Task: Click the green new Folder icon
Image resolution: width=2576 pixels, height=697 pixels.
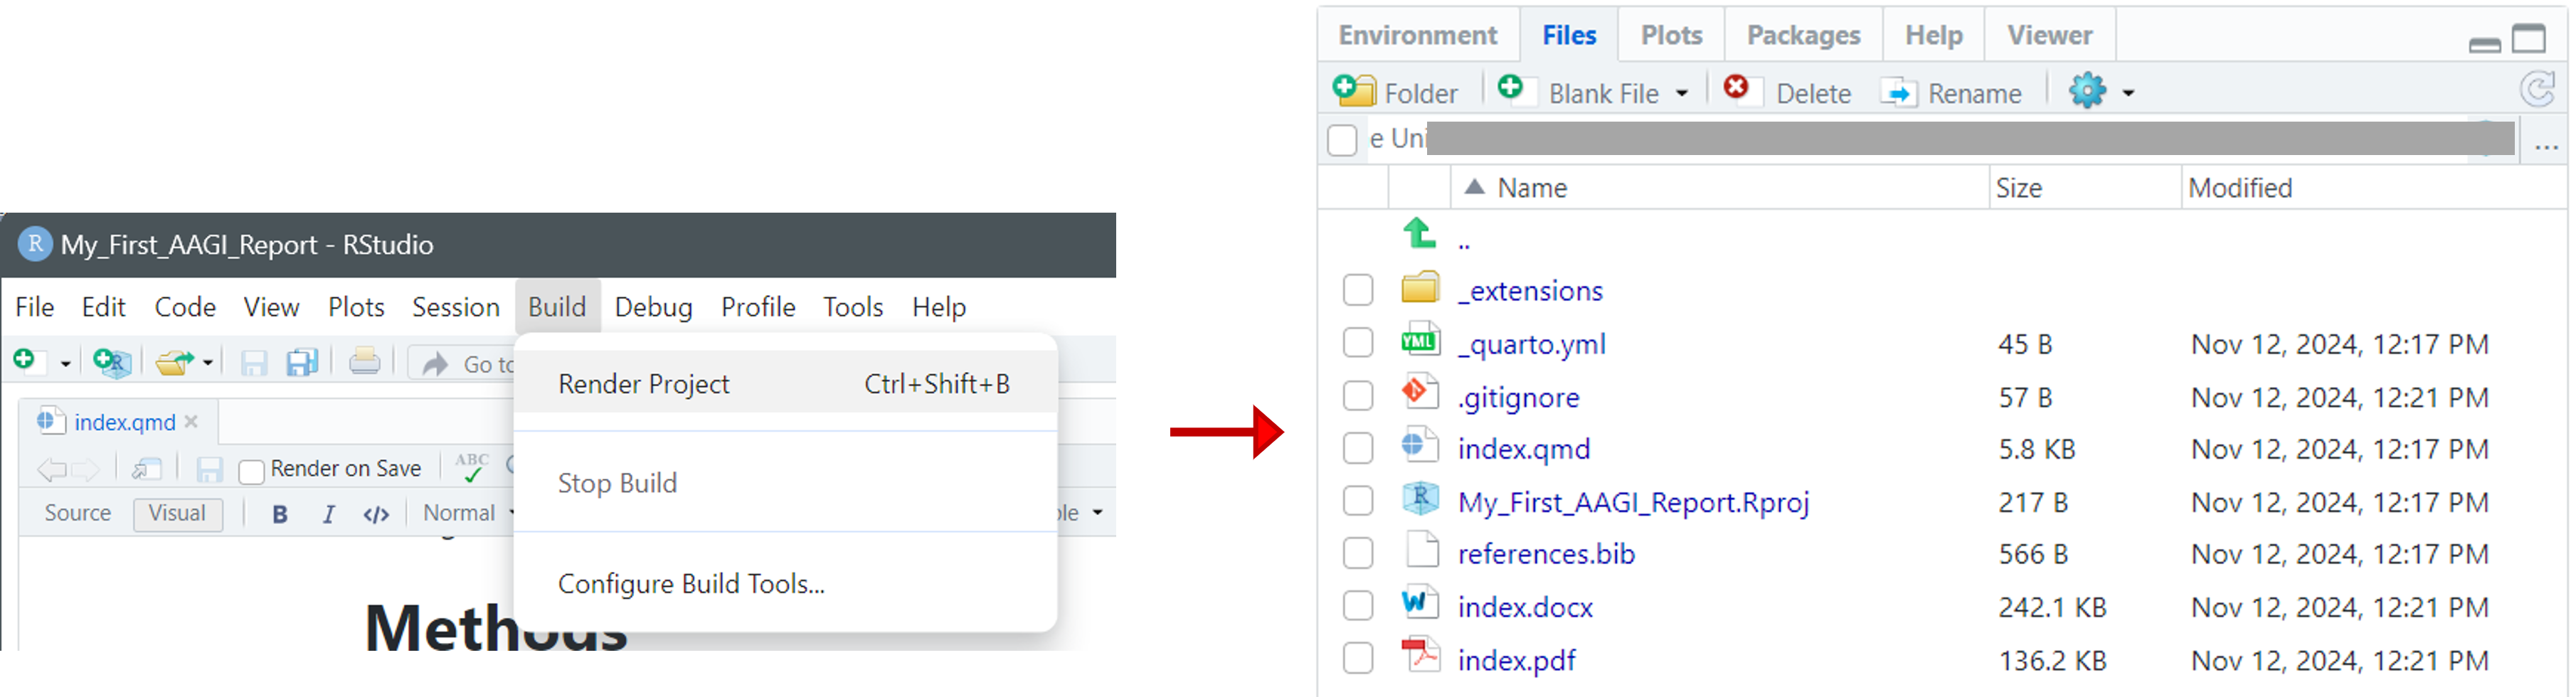Action: 1355,92
